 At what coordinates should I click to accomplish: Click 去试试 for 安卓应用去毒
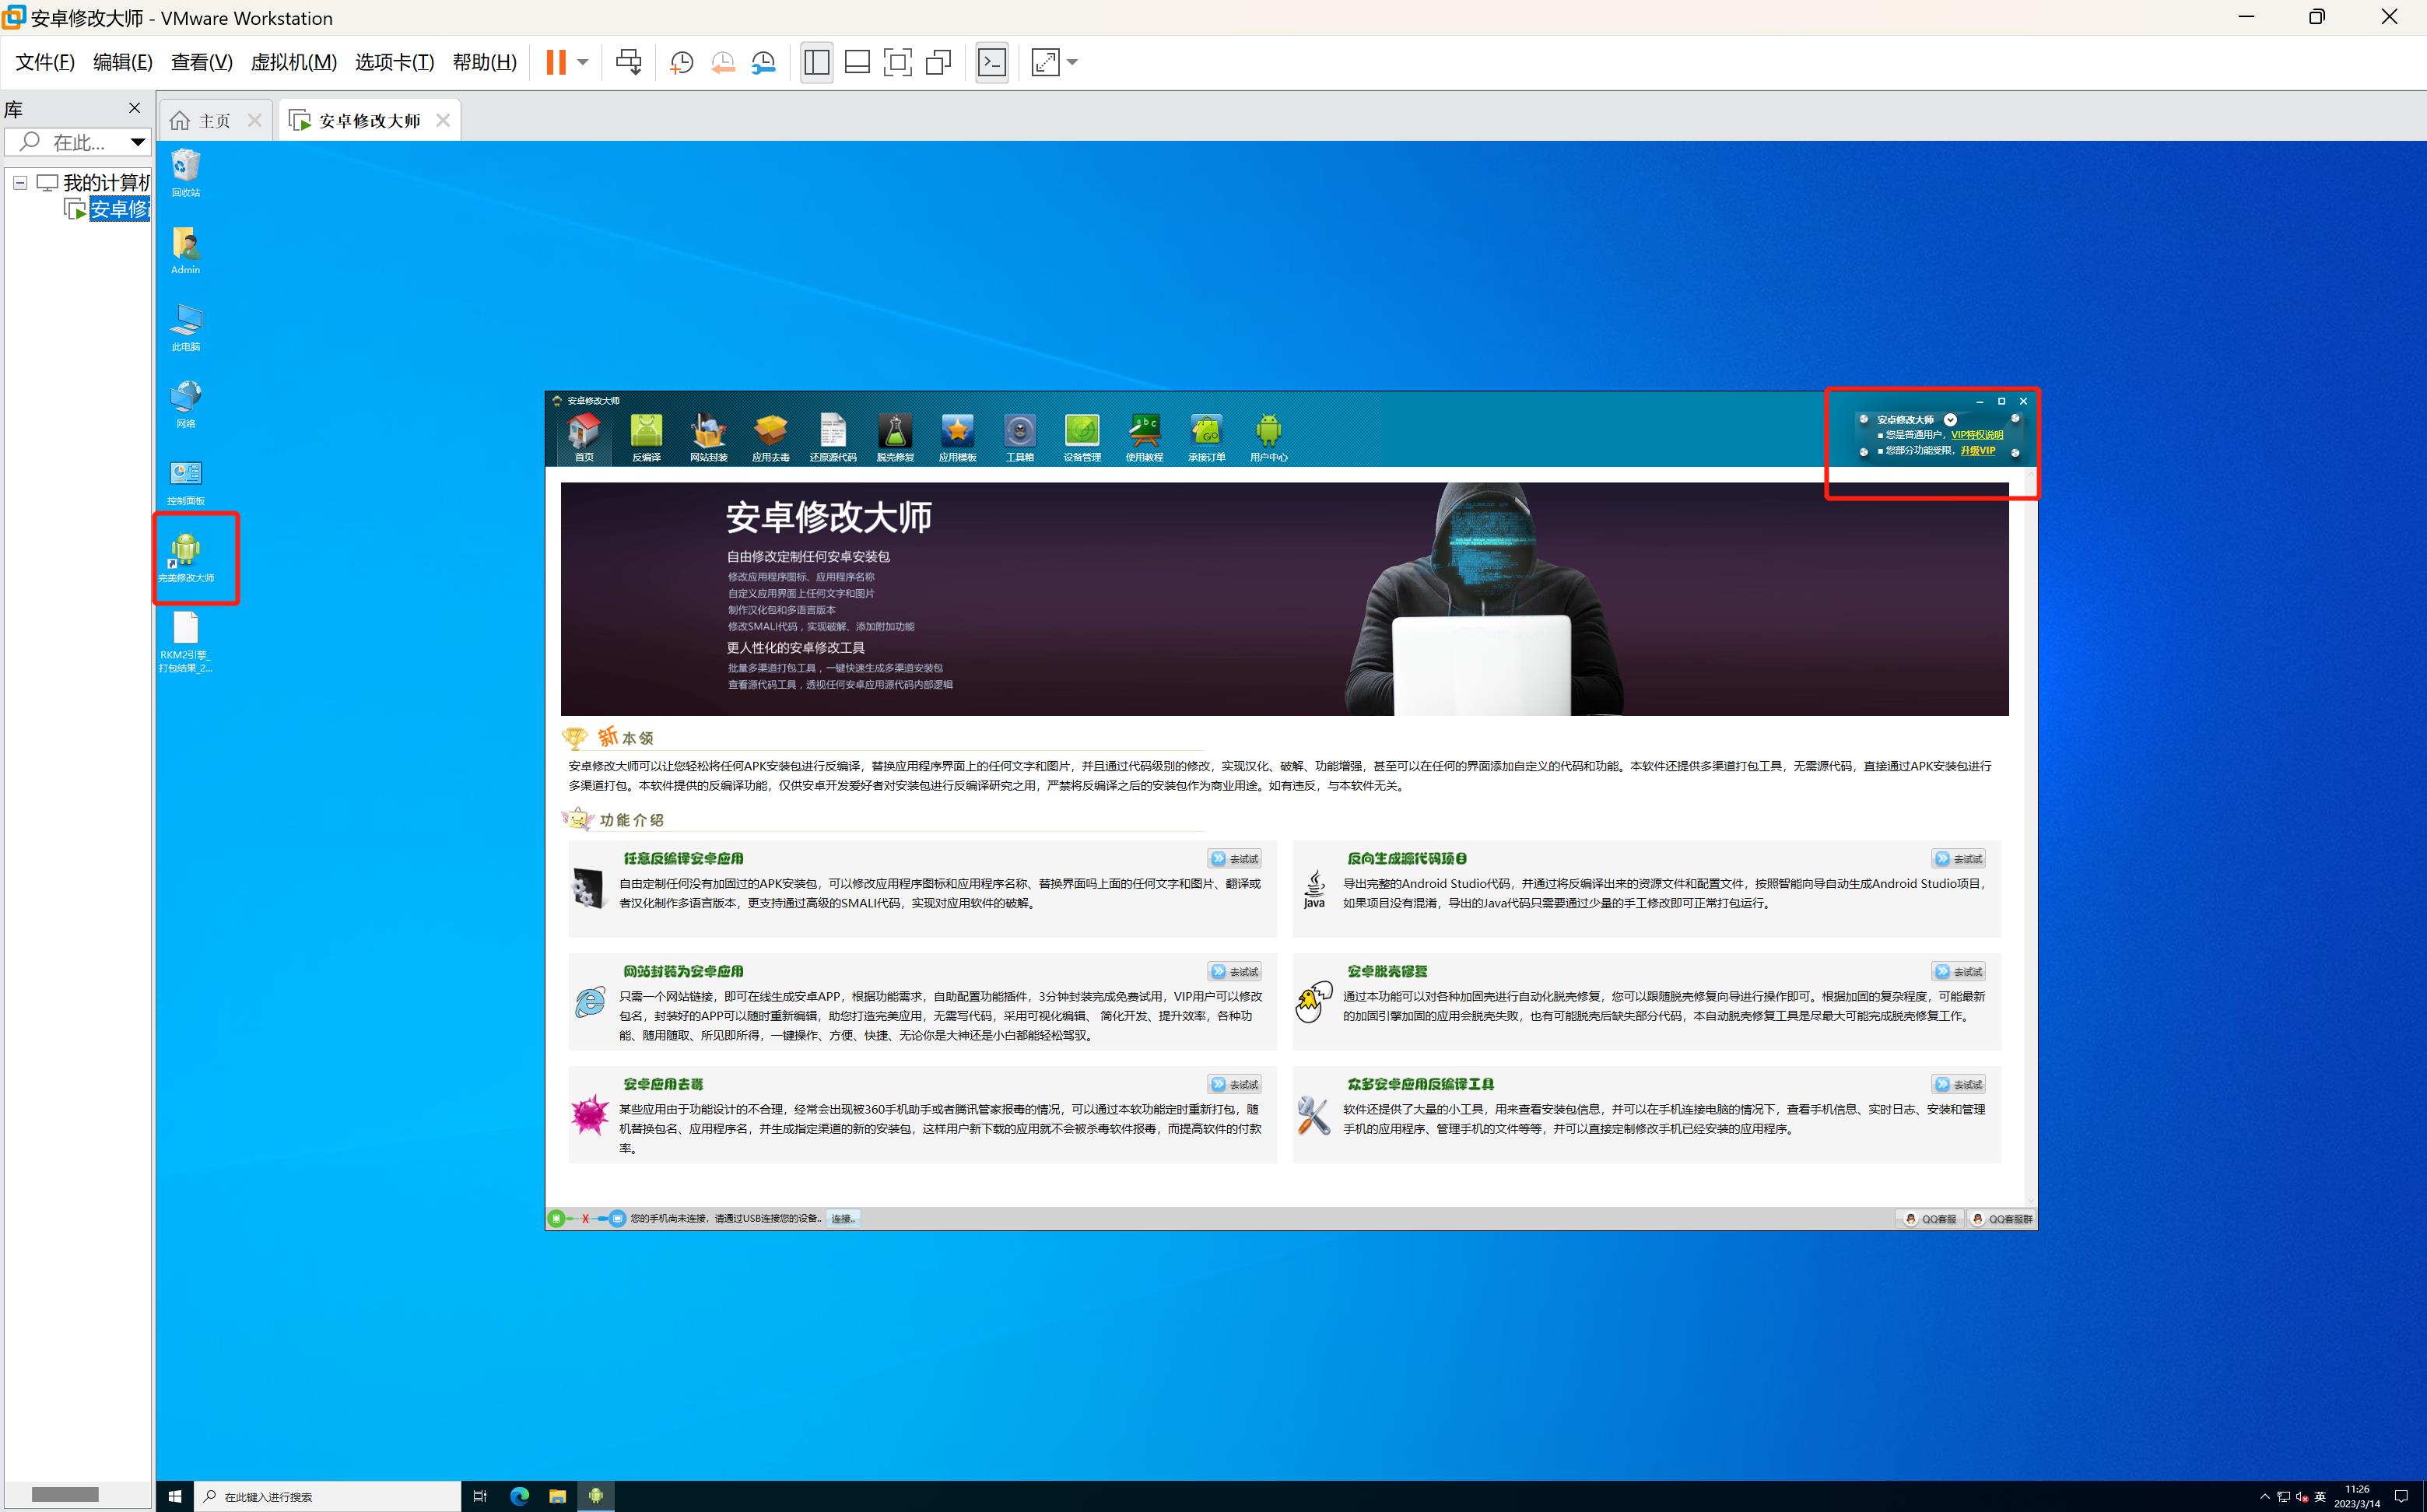[x=1234, y=1085]
